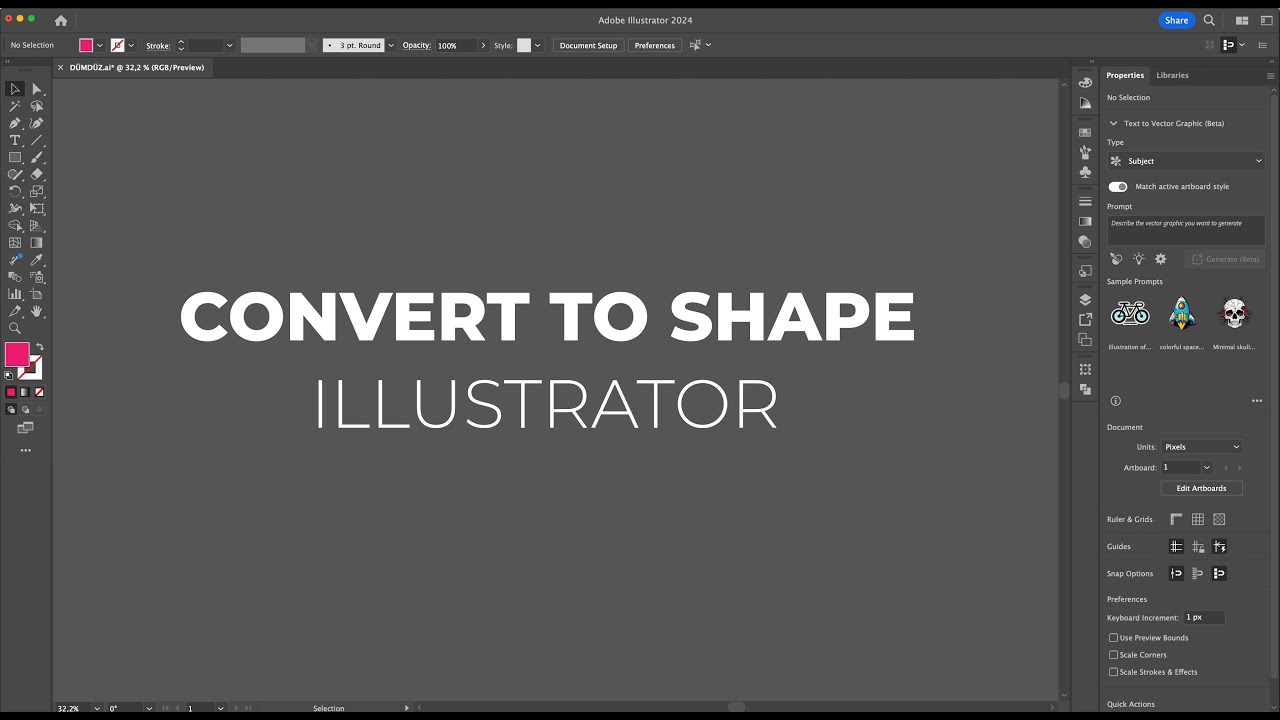Enable Scale Strokes & Effects checkbox
Image resolution: width=1280 pixels, height=720 pixels.
tap(1113, 672)
